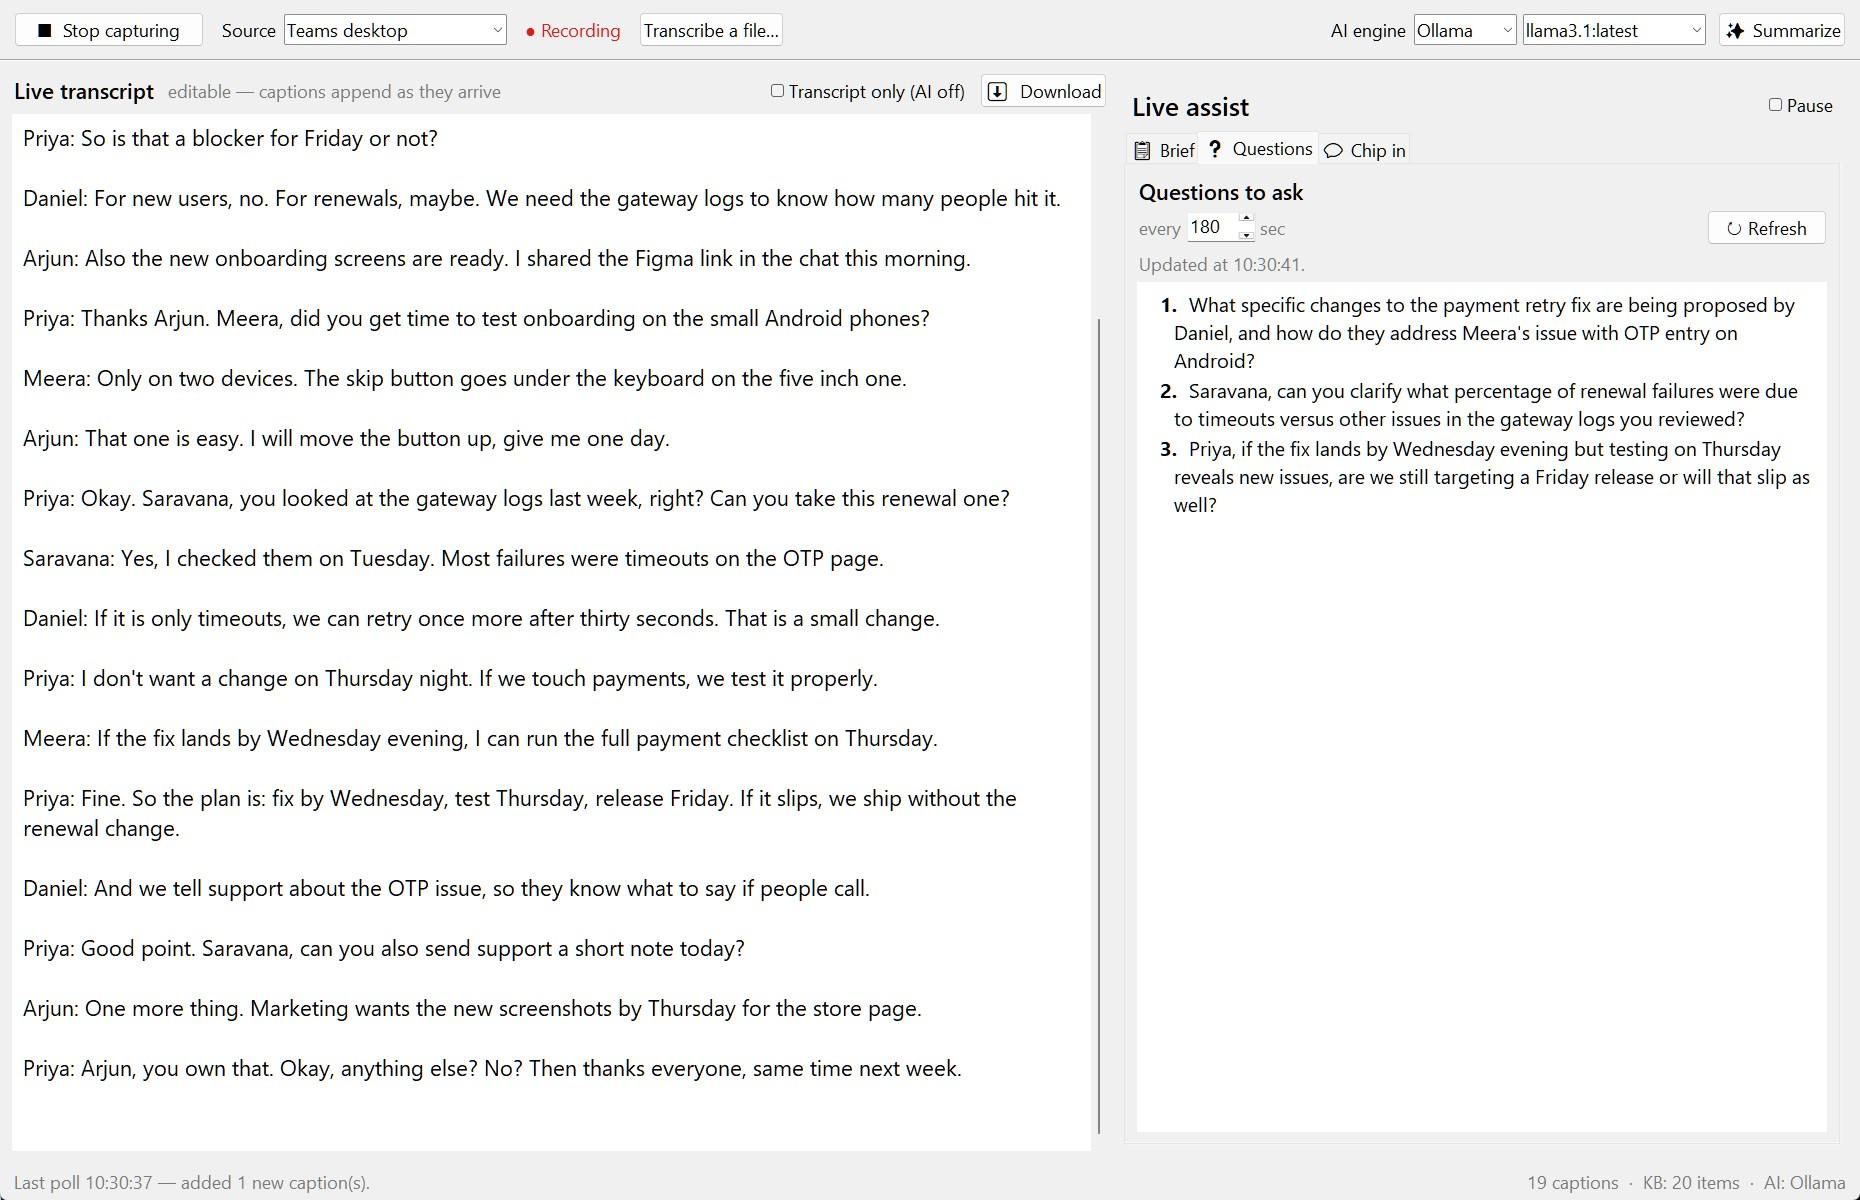Open the Chip in tab
The width and height of the screenshot is (1860, 1200).
(x=1364, y=150)
